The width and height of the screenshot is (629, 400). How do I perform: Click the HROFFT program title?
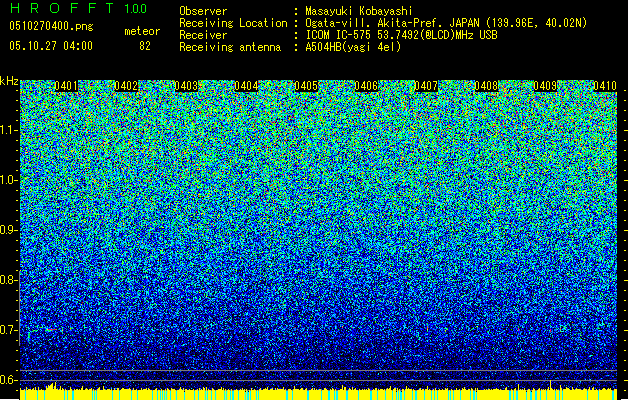point(61,8)
